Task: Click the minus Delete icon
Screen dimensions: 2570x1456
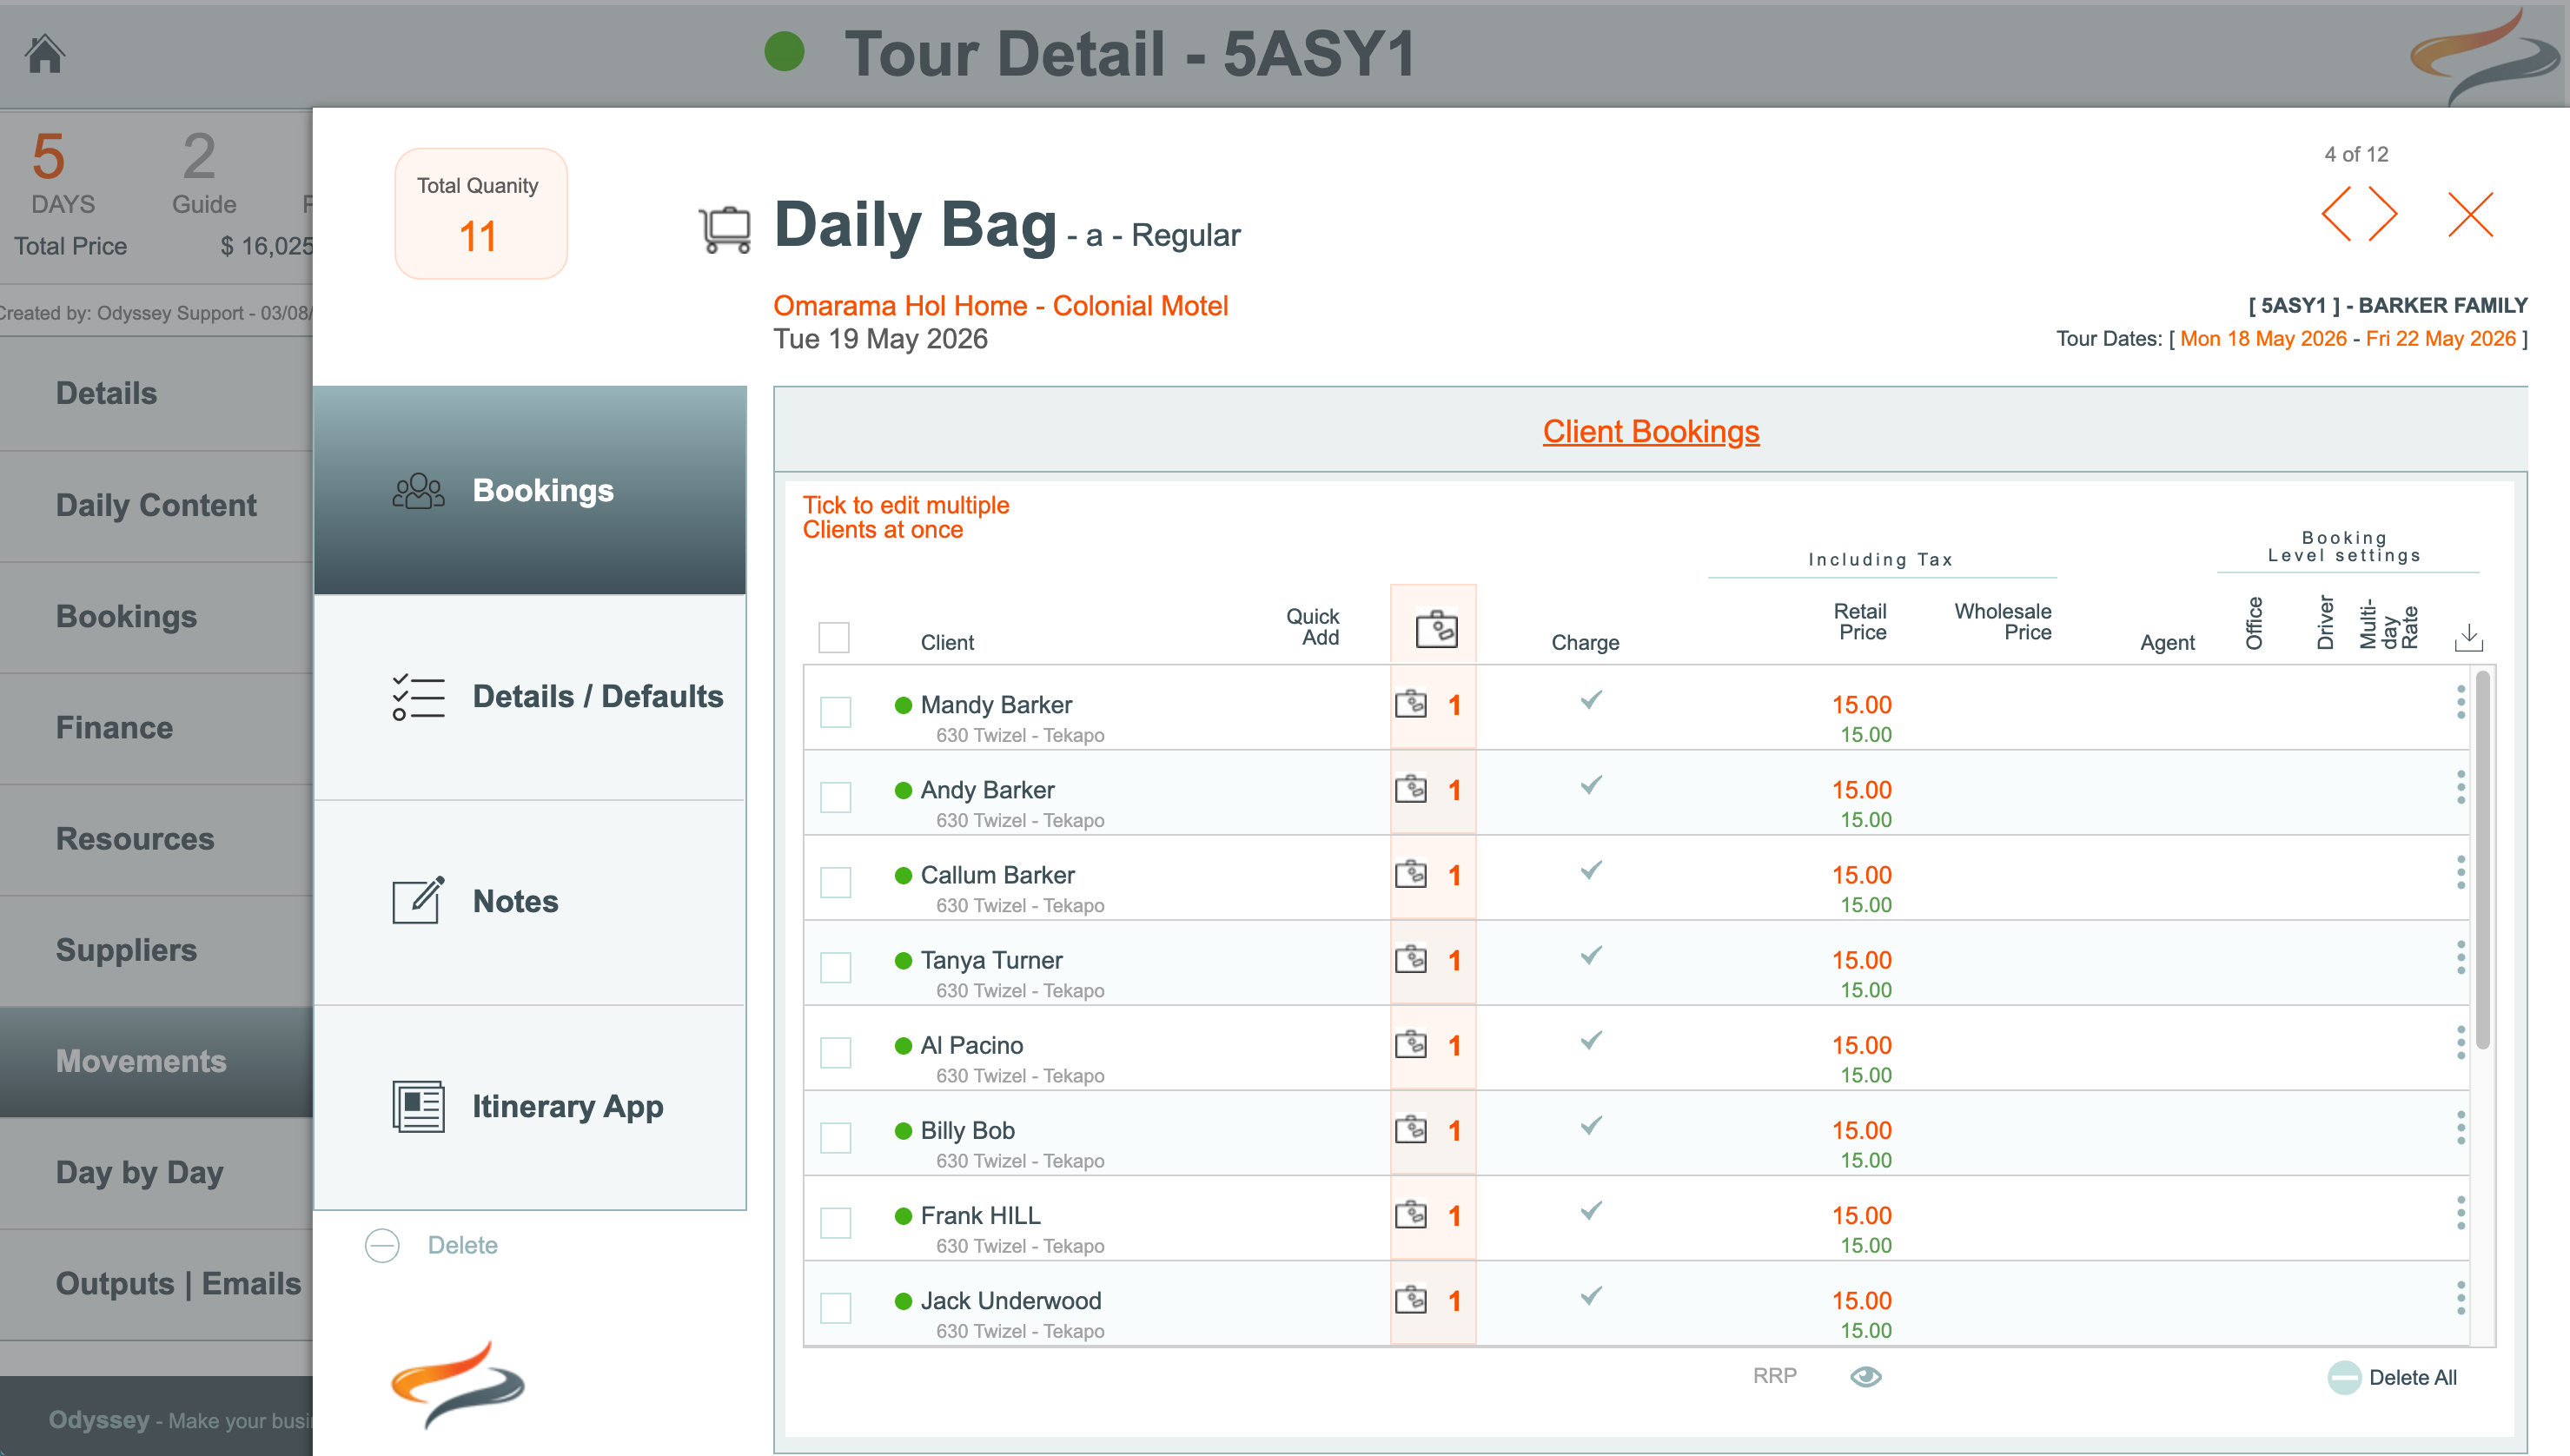Action: pos(382,1245)
